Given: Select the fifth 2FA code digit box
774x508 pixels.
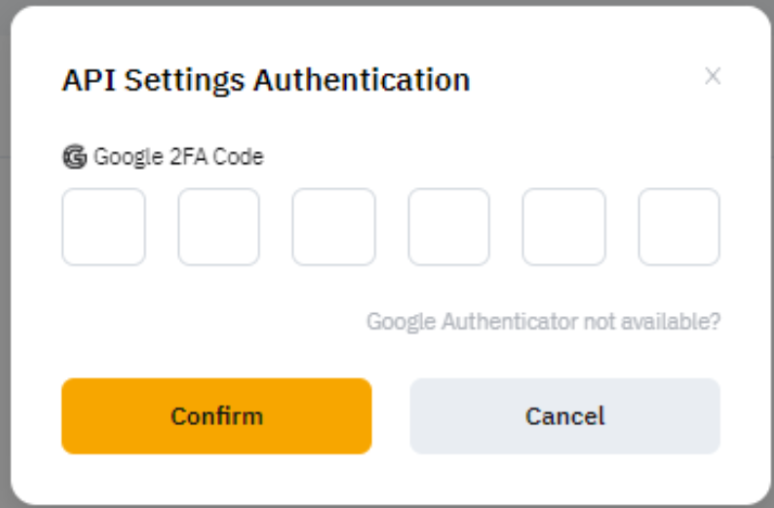Looking at the screenshot, I should tap(564, 227).
